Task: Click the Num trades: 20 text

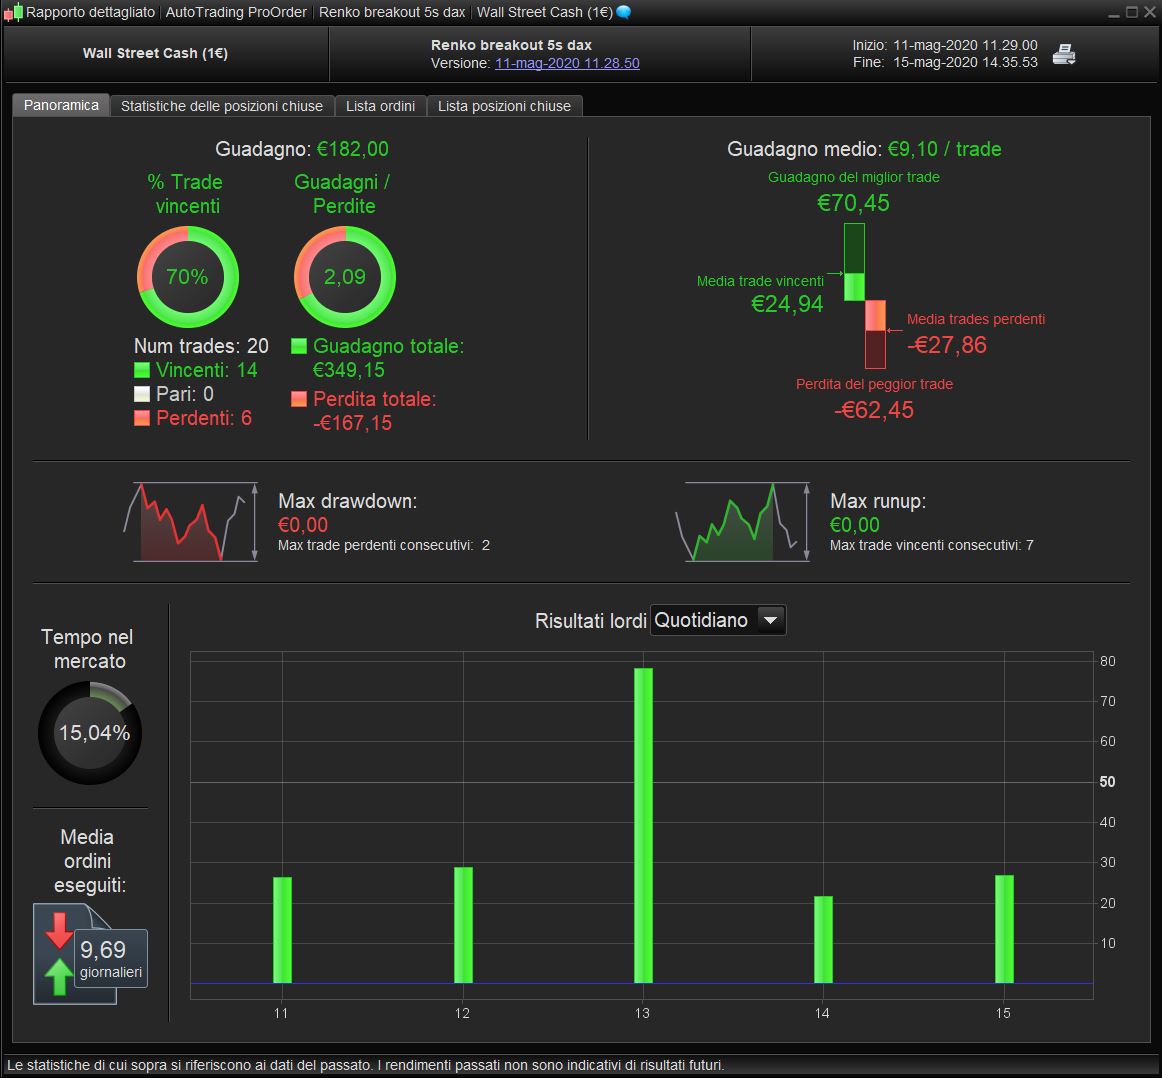Action: click(x=201, y=346)
